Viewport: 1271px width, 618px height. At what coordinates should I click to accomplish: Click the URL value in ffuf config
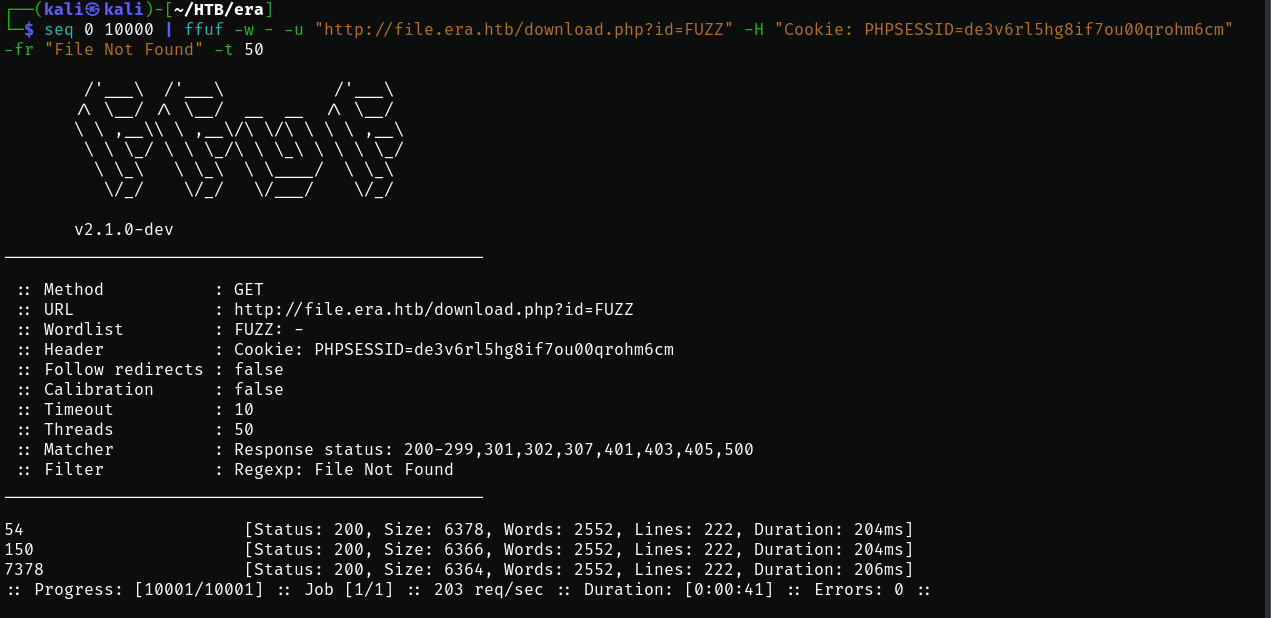[433, 310]
